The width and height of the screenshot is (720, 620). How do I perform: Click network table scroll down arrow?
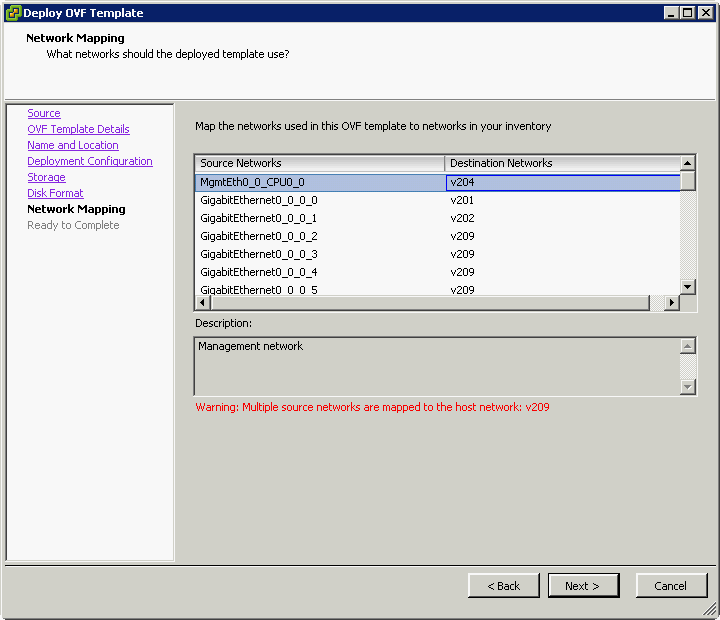[x=687, y=287]
